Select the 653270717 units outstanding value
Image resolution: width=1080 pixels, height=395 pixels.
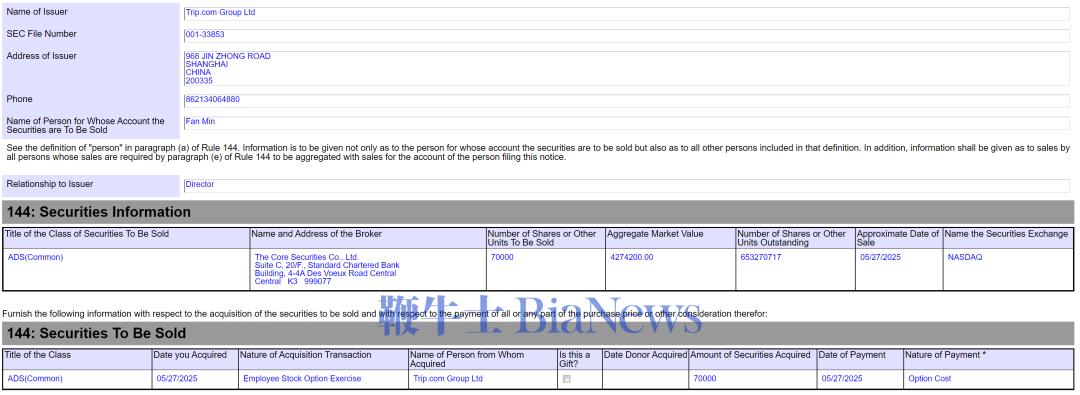761,258
